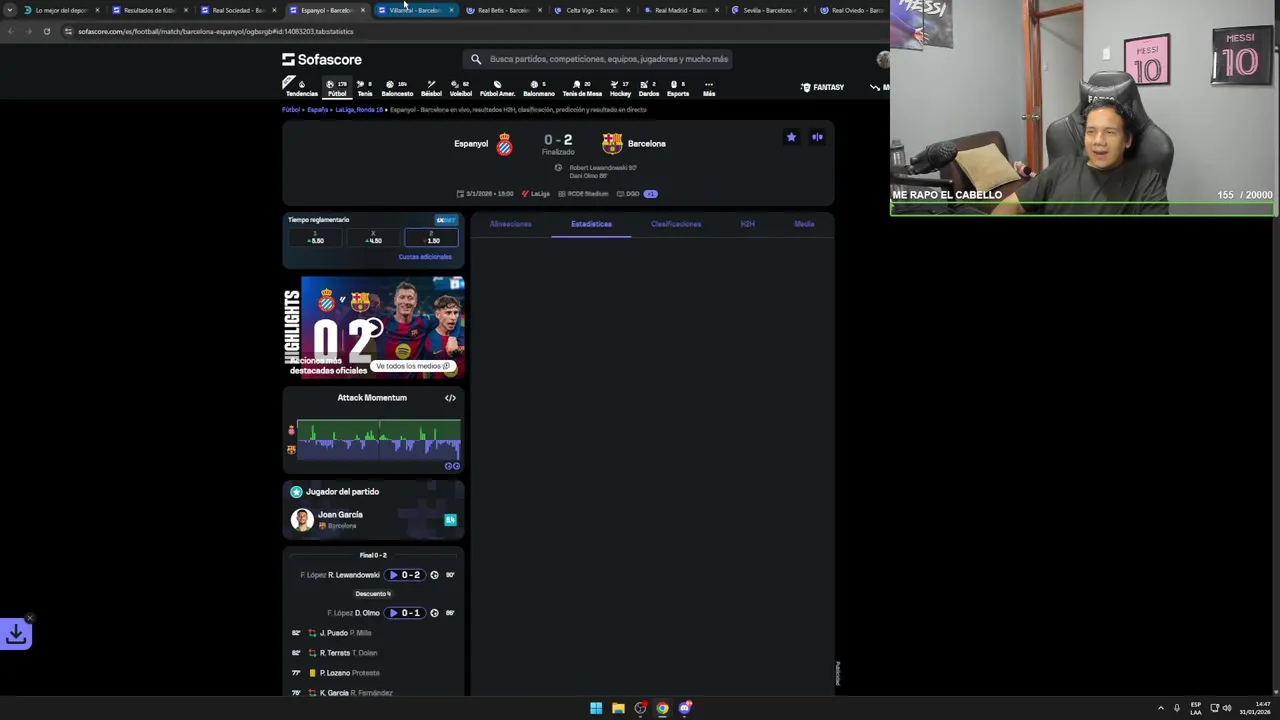1280x720 pixels.
Task: Click the Sofascore logo
Action: coord(322,59)
